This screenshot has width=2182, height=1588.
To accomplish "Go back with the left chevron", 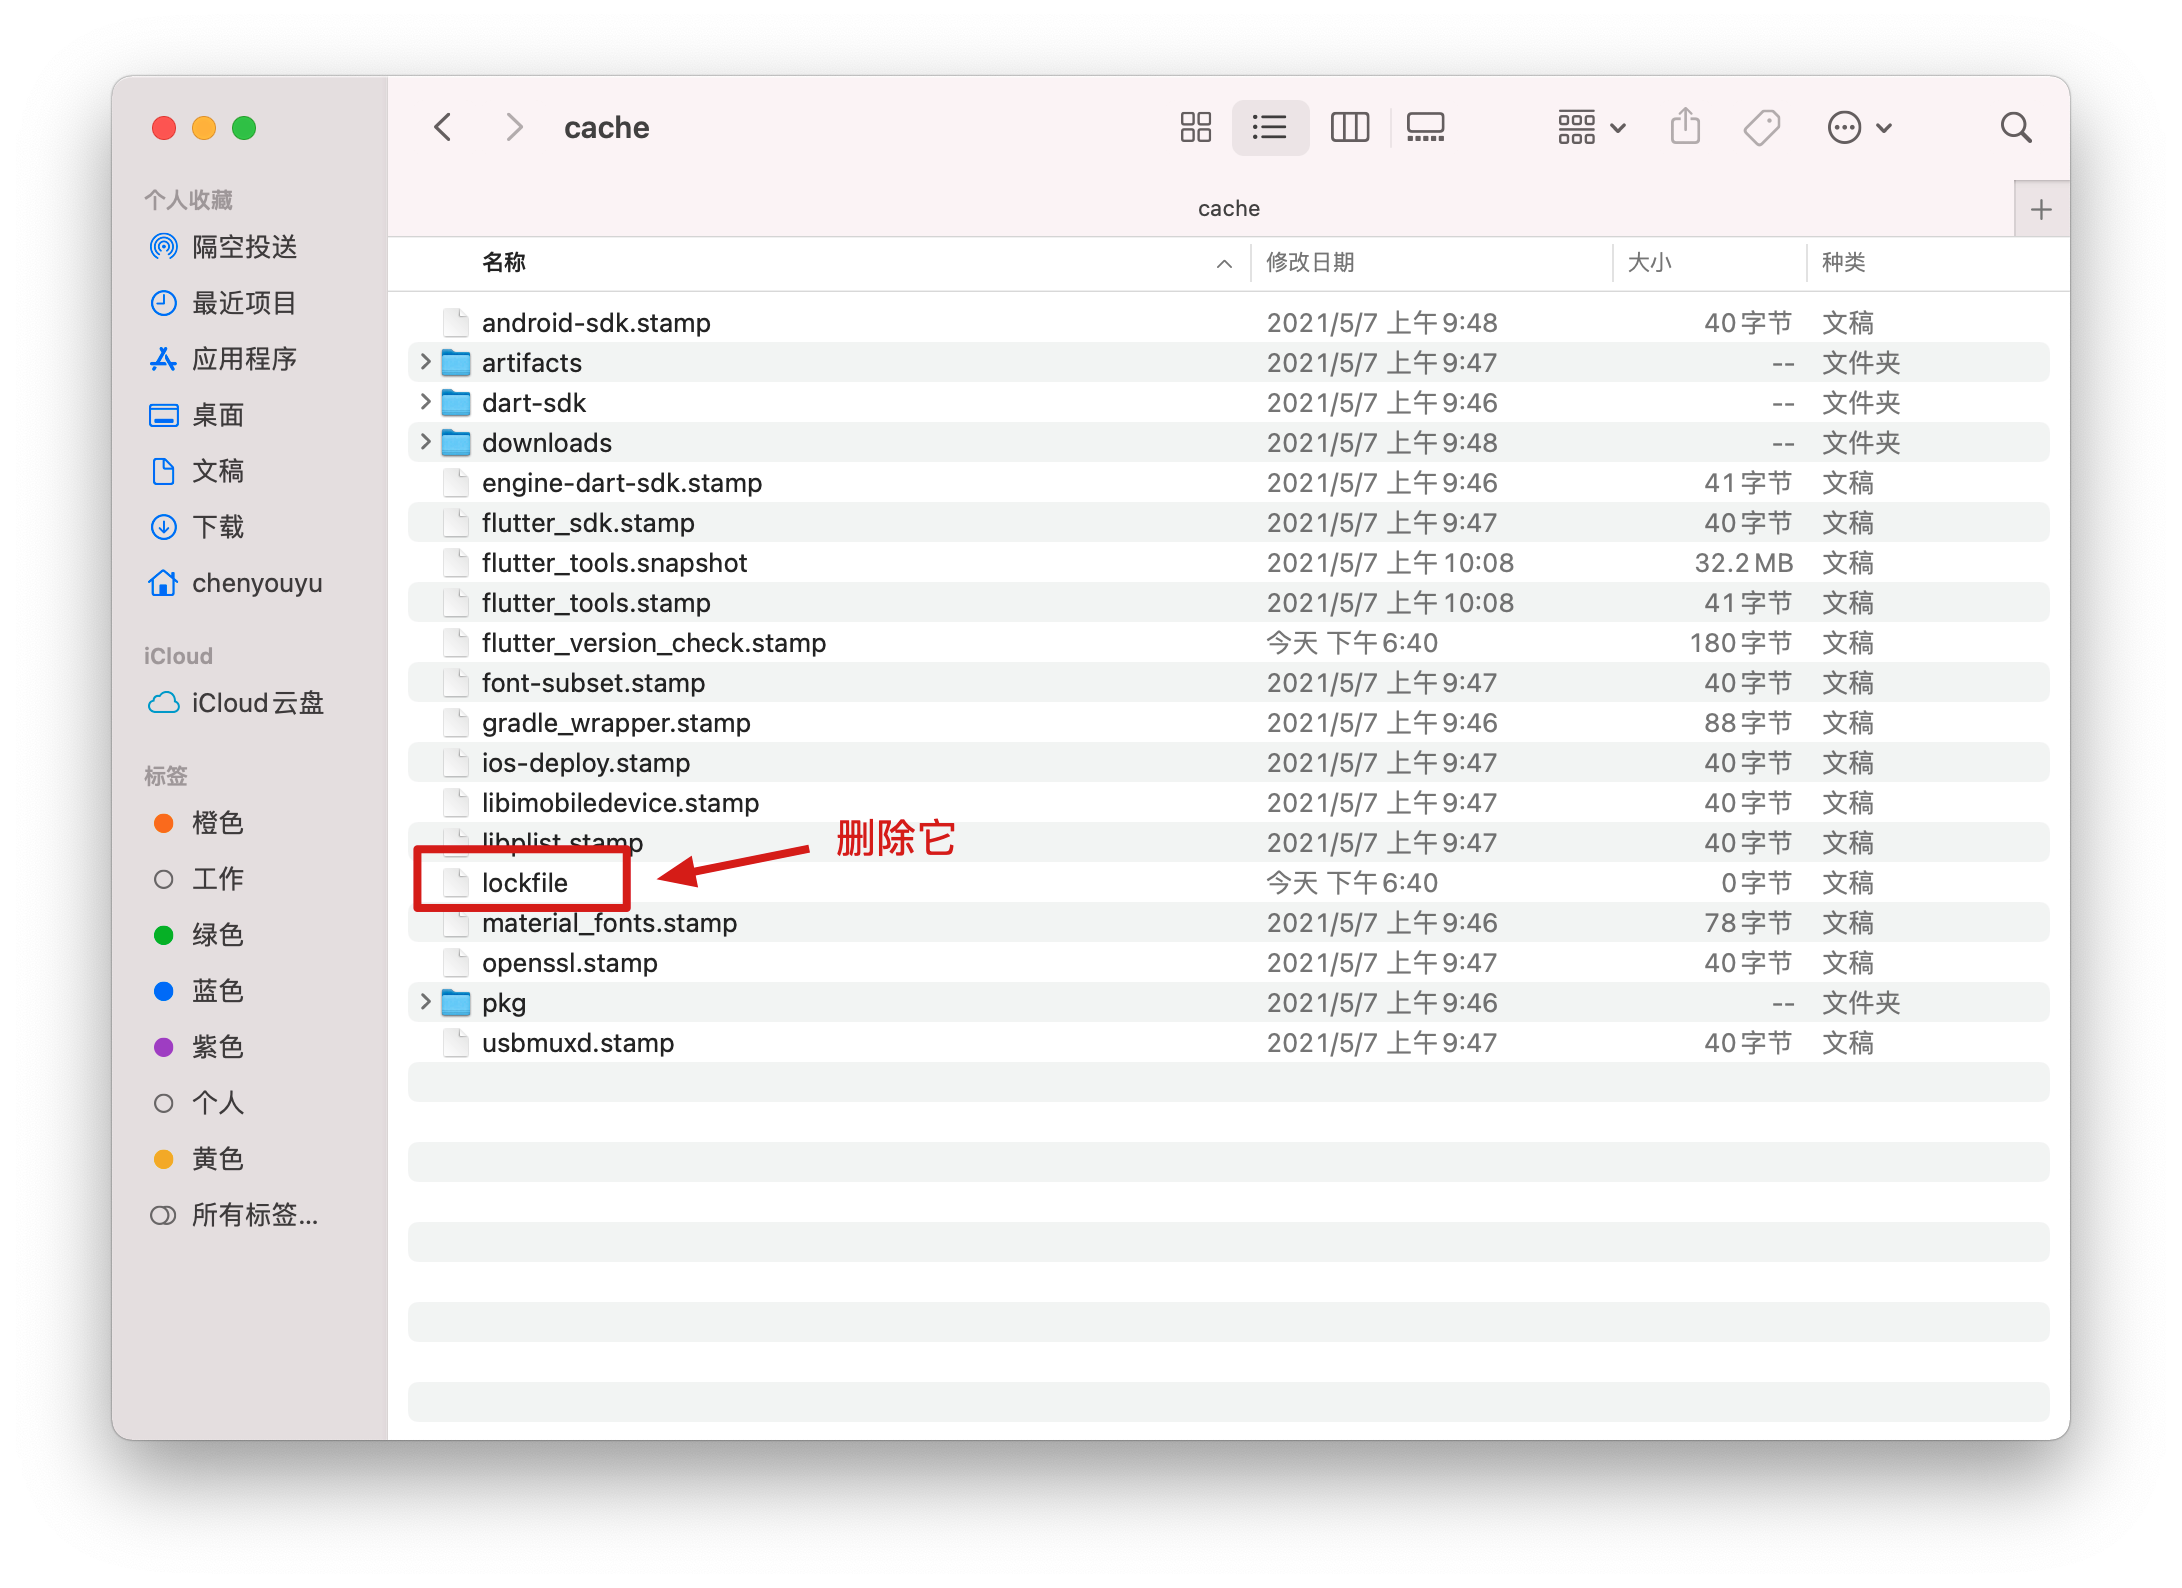I will pos(443,127).
